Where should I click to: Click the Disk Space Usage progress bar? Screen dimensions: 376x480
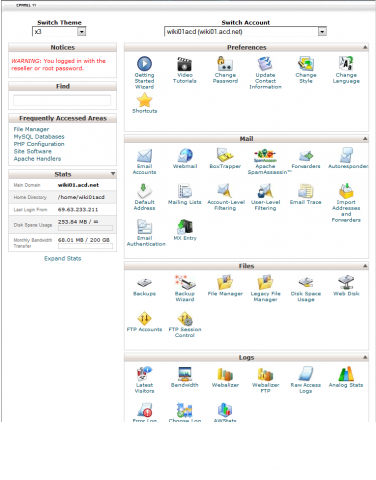click(x=85, y=228)
